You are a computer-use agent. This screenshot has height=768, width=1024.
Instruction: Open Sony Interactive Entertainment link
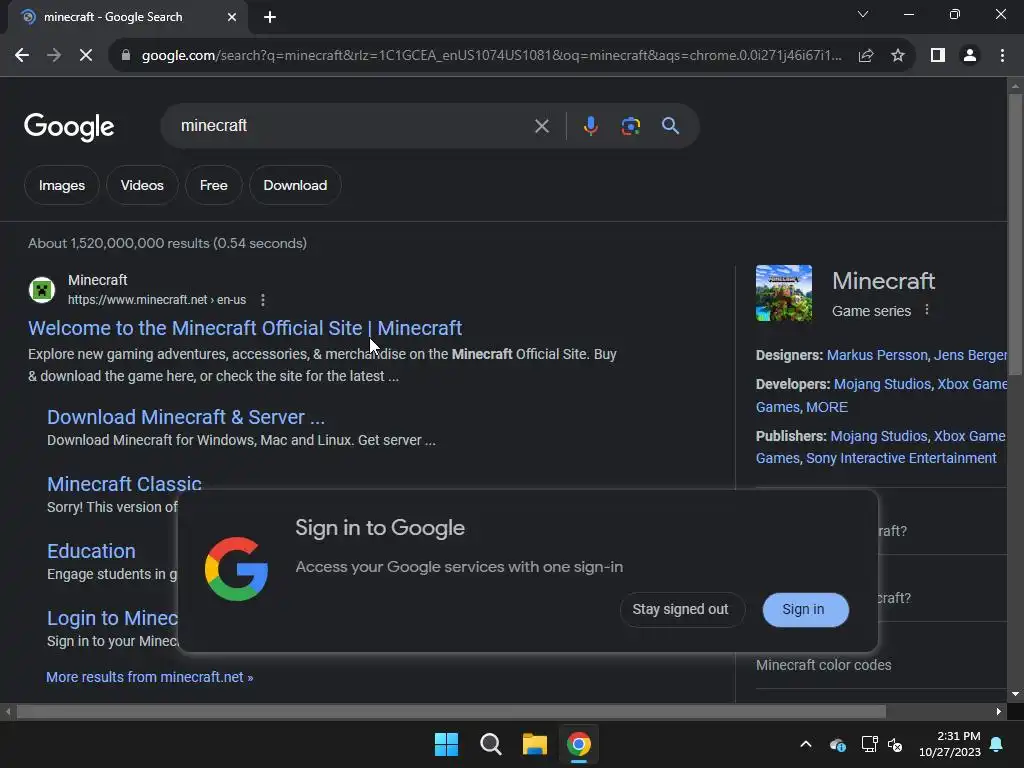901,458
